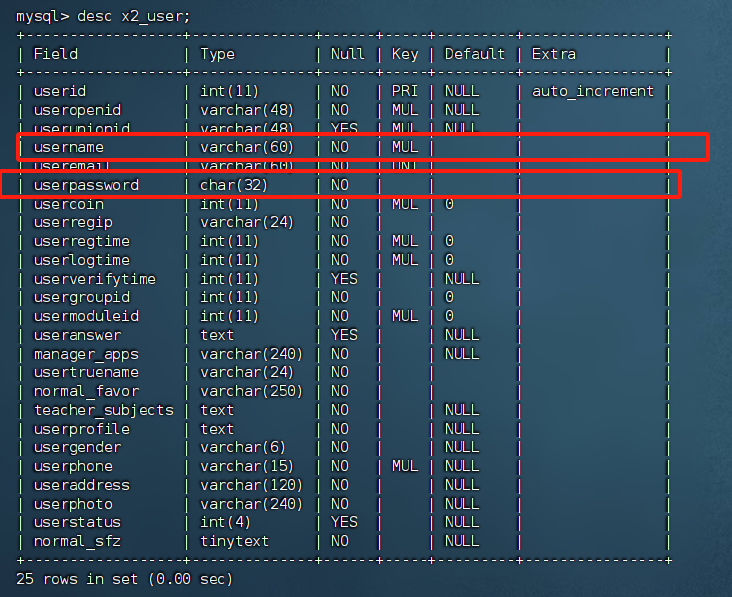This screenshot has height=597, width=732.
Task: Click the 'userregtime' field name
Action: pyautogui.click(x=82, y=241)
